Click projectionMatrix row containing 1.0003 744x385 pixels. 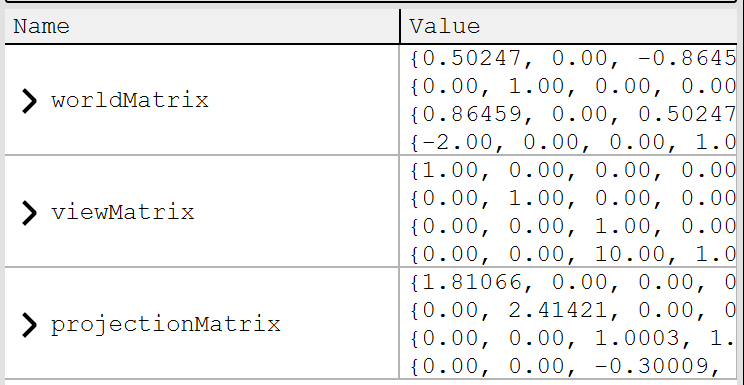[x=573, y=339]
